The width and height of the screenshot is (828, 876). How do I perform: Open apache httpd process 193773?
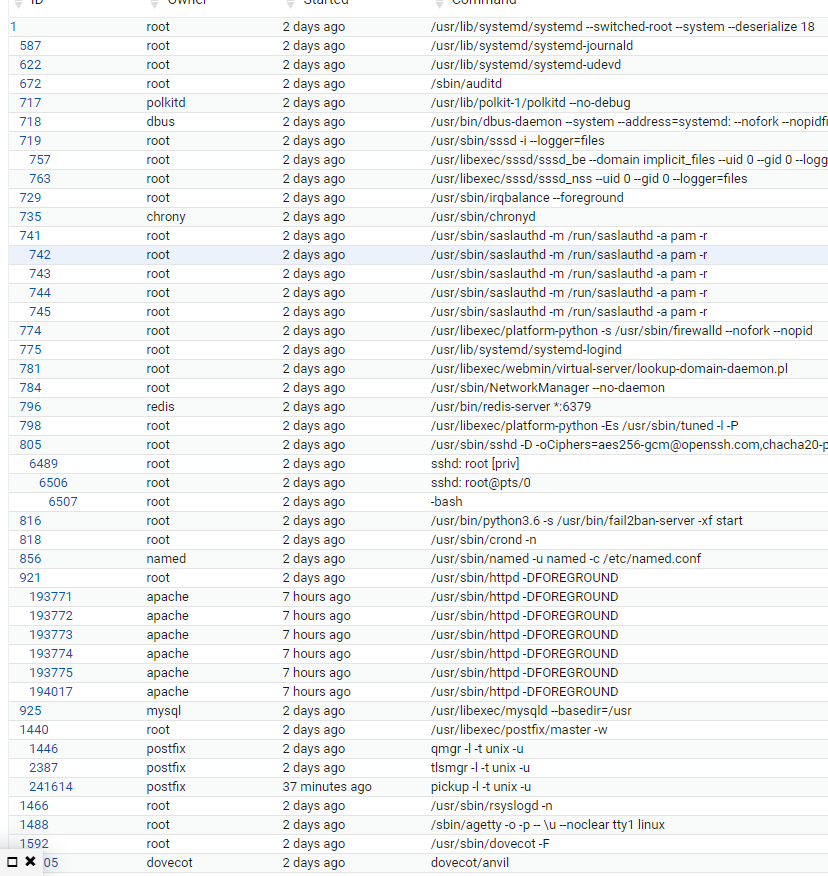coord(51,635)
